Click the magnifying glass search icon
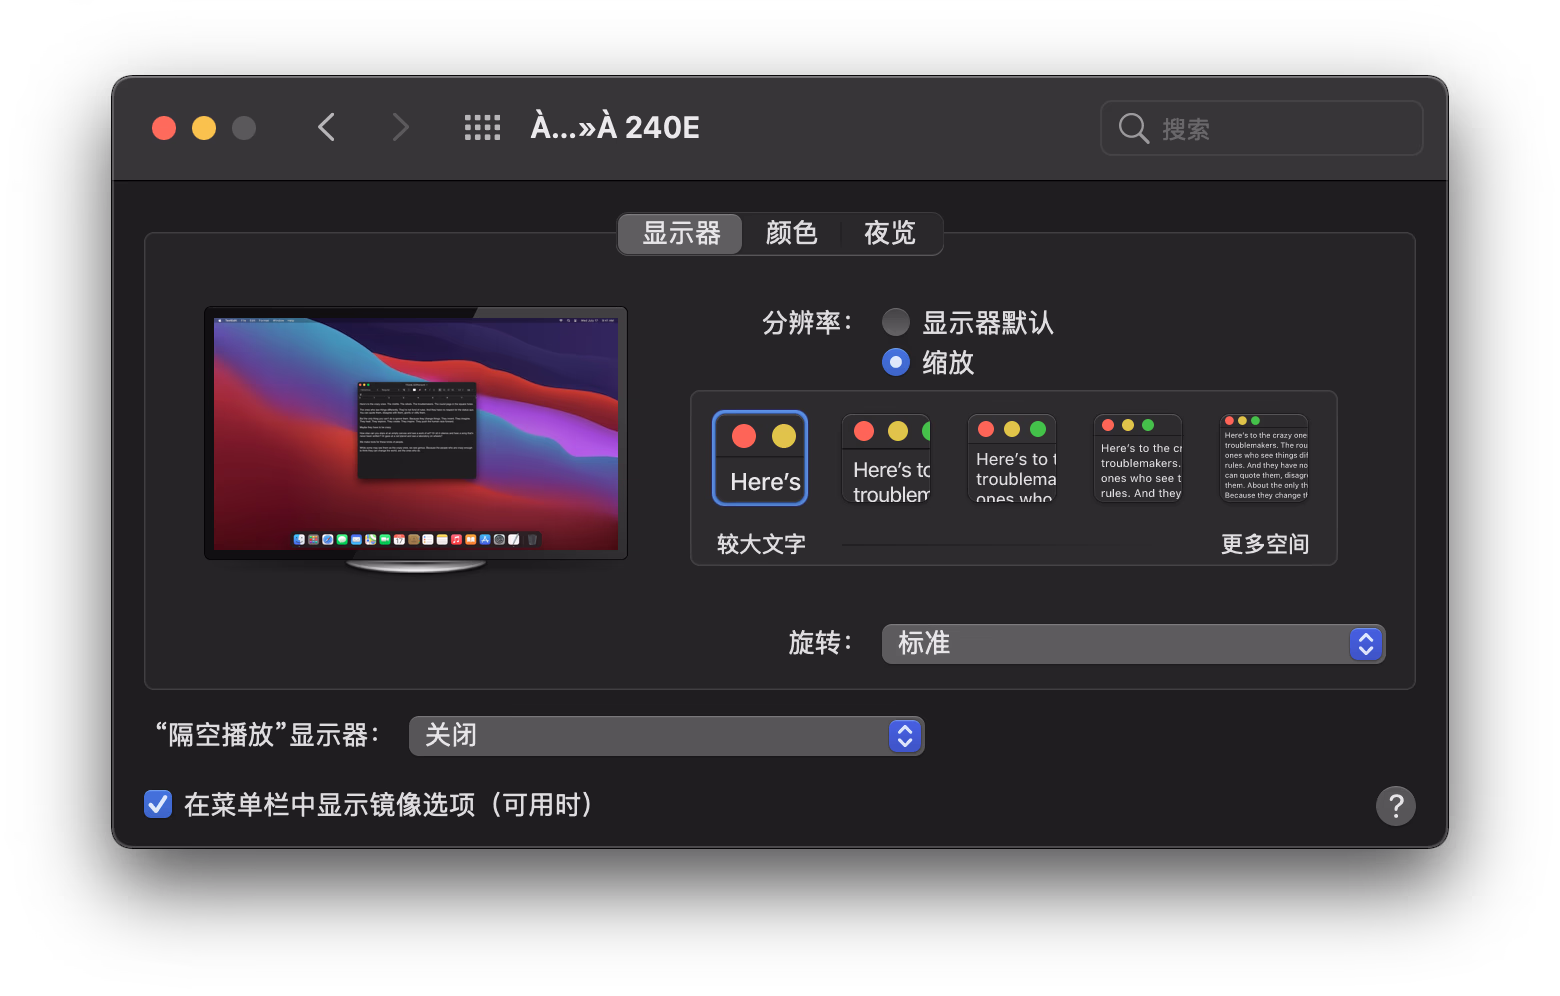Viewport: 1560px width, 996px height. (x=1133, y=128)
